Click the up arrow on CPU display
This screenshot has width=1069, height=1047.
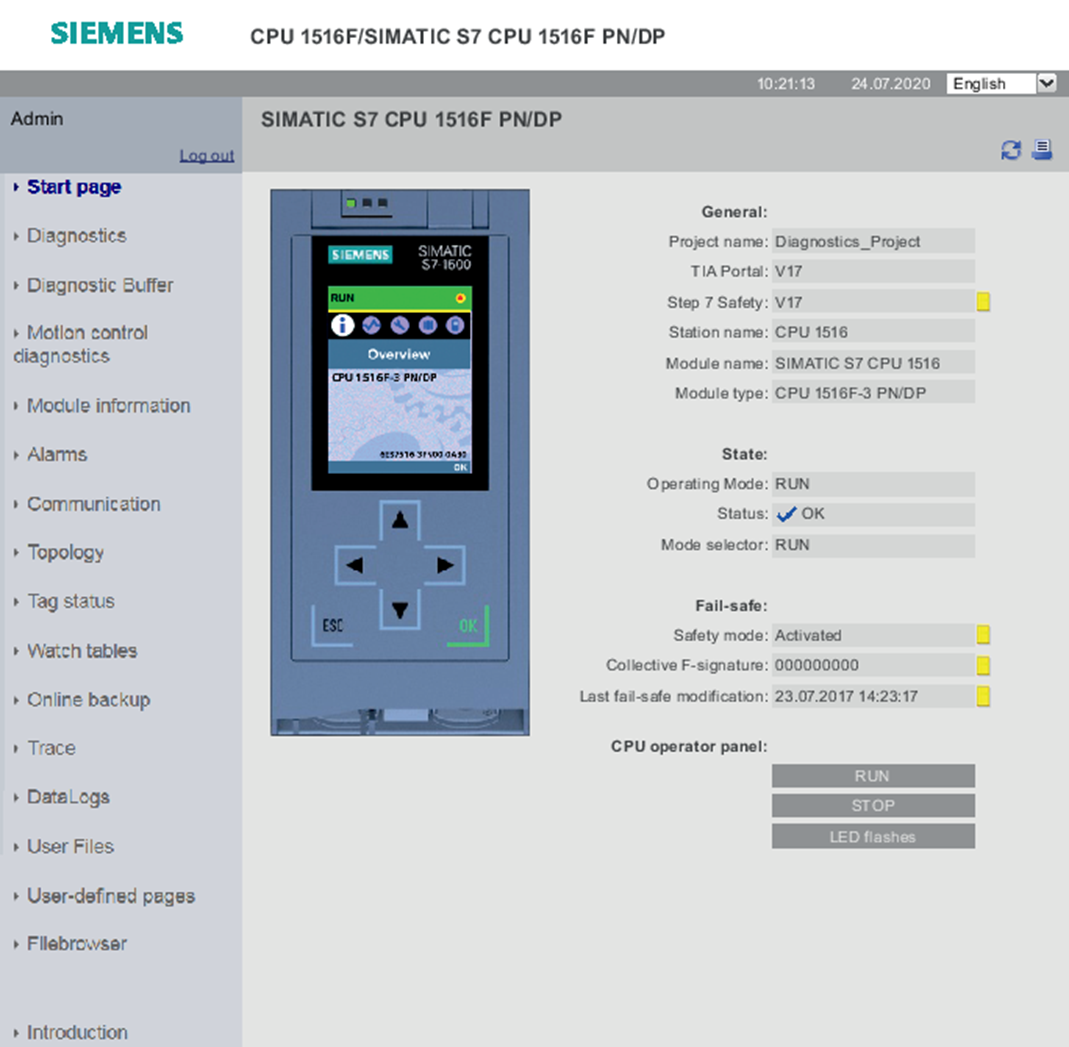pos(400,521)
